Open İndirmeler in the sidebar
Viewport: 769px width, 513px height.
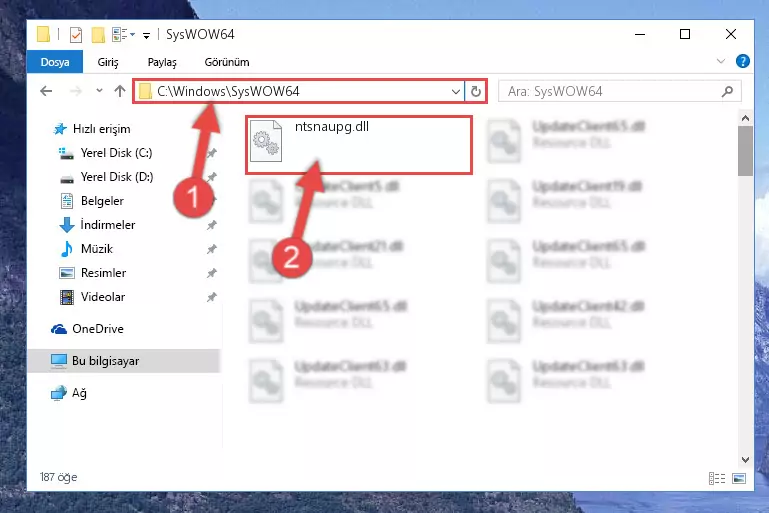pyautogui.click(x=97, y=225)
